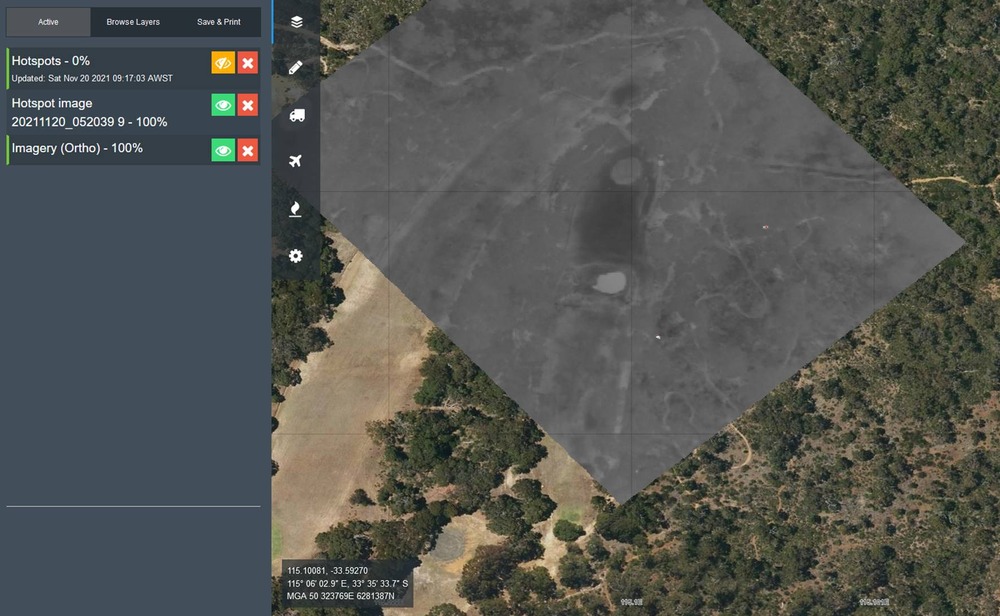1000x616 pixels.
Task: Remove the Imagery (Ortho) layer
Action: (x=248, y=150)
